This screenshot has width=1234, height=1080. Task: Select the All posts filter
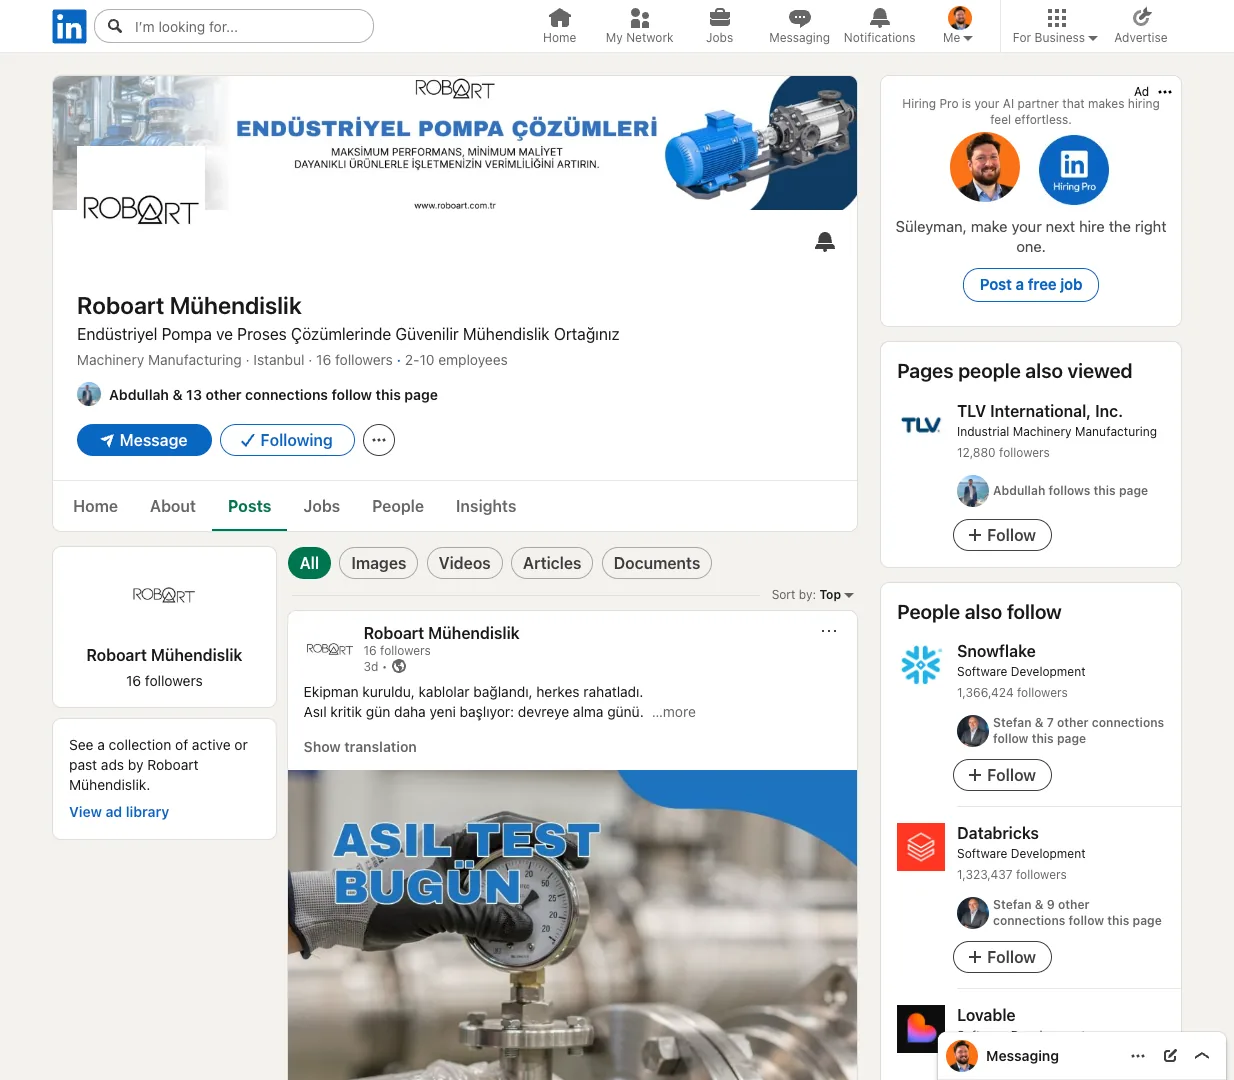[309, 563]
